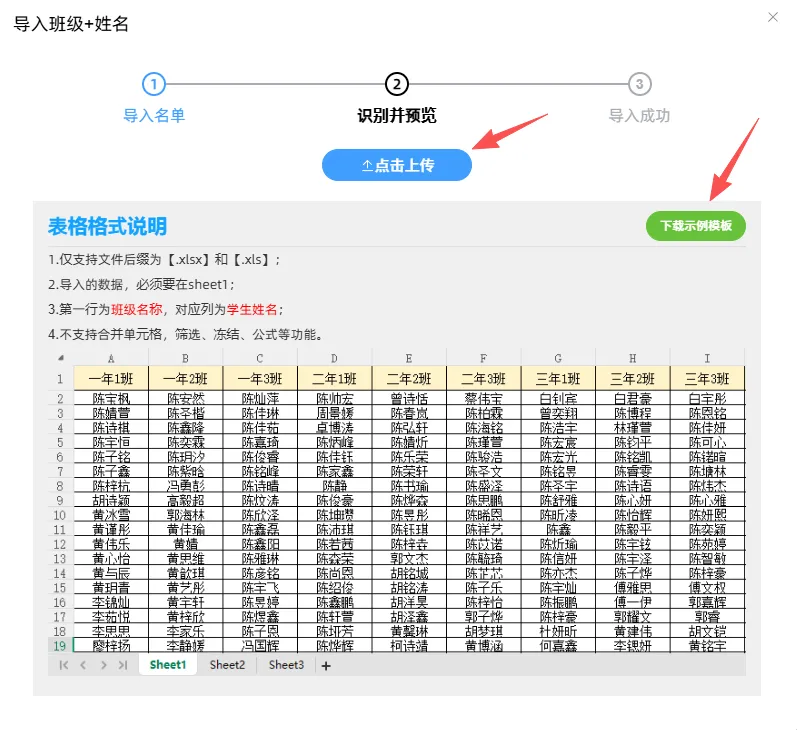Jump to last sheet navigation arrow
Image resolution: width=797 pixels, height=730 pixels.
tap(123, 665)
